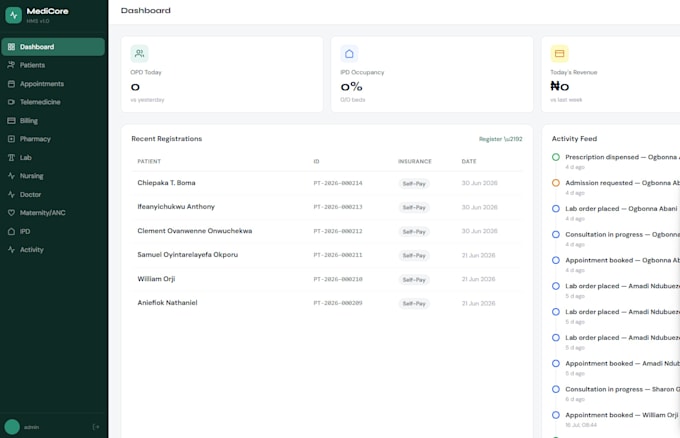
Task: Click the OPD Today people icon
Action: coord(139,54)
